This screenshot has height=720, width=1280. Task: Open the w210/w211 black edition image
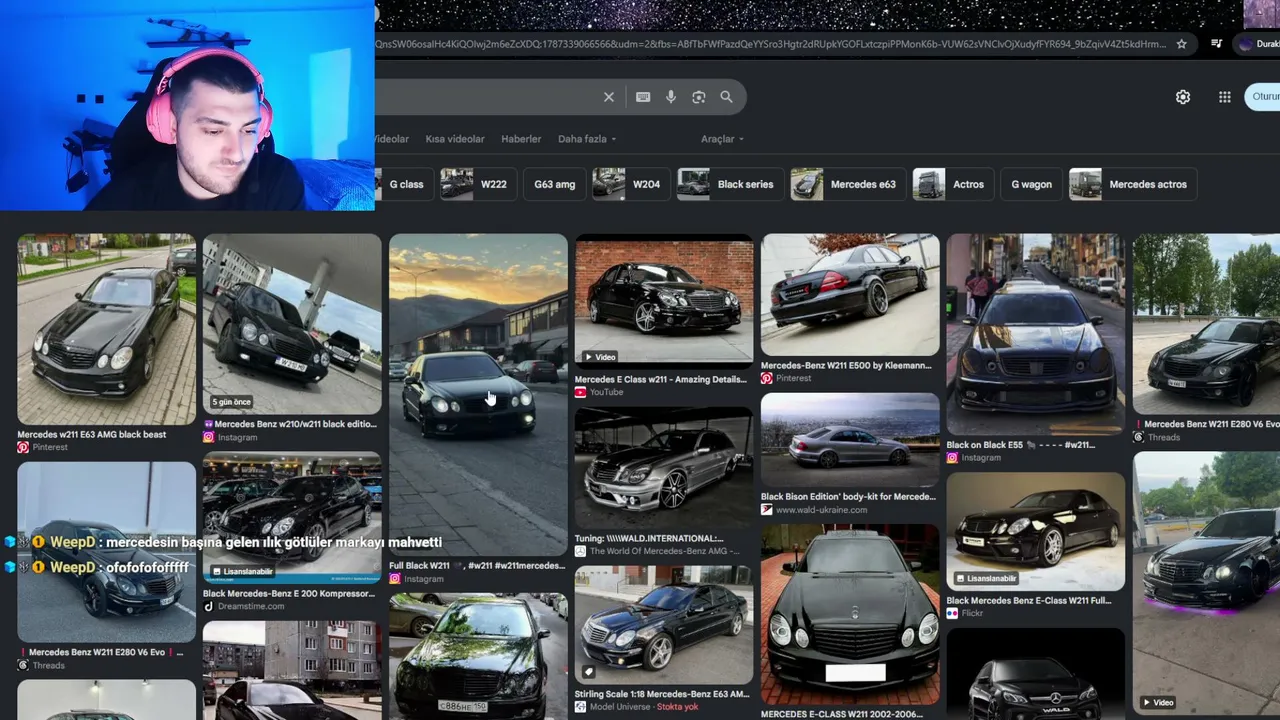pyautogui.click(x=292, y=324)
